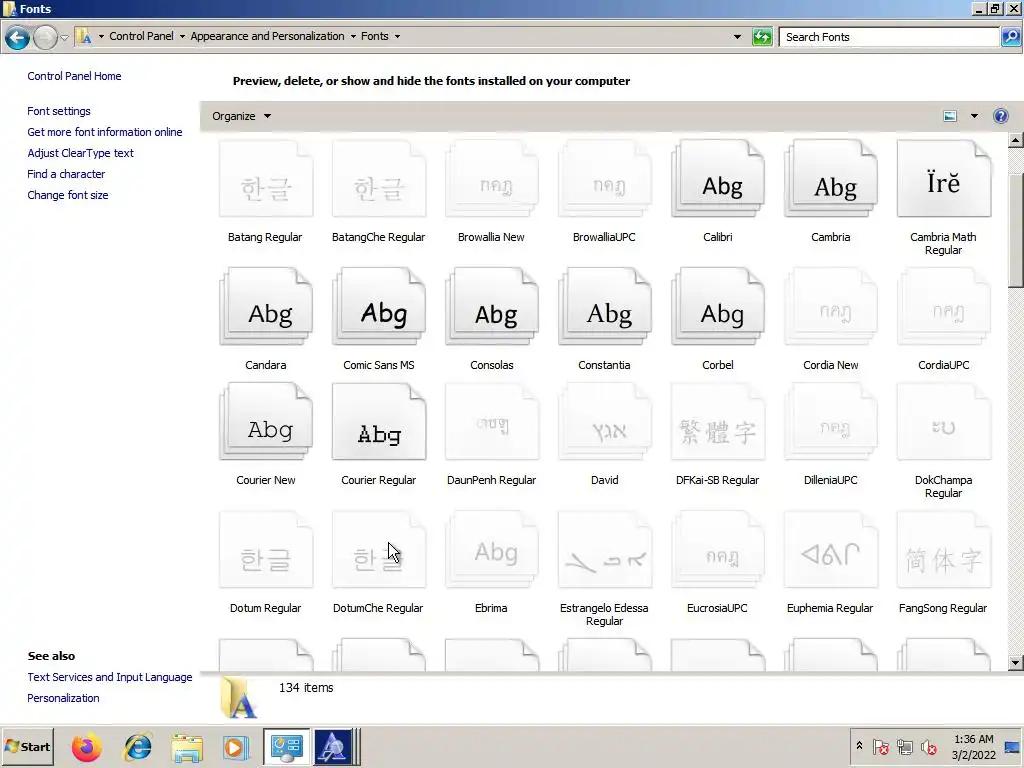
Task: Select the Euphemia Regular font icon
Action: [x=831, y=550]
